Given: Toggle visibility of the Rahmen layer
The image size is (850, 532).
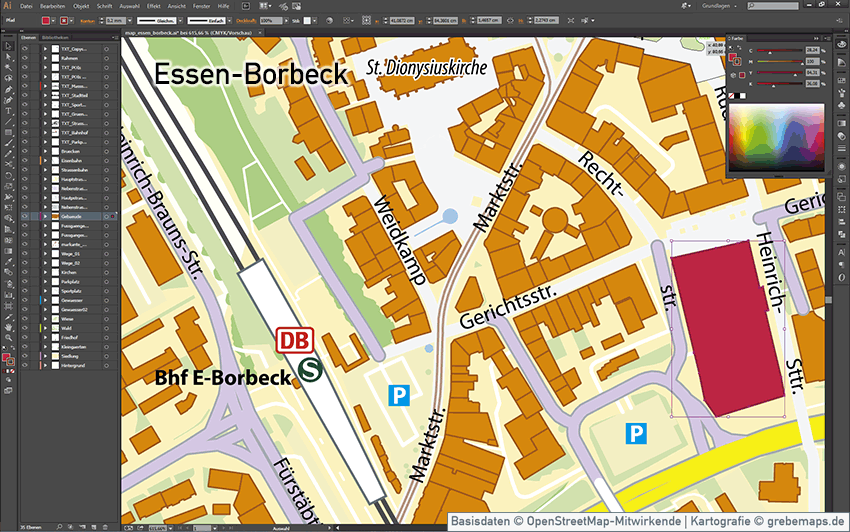Looking at the screenshot, I should pyautogui.click(x=25, y=59).
